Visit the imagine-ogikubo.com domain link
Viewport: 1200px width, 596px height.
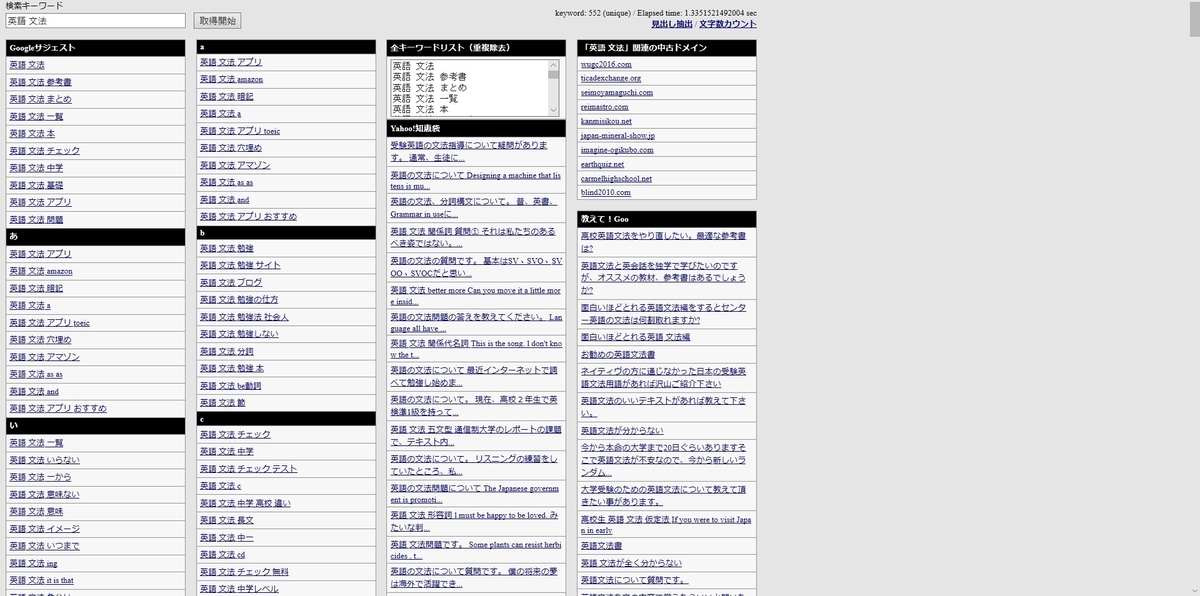[617, 150]
